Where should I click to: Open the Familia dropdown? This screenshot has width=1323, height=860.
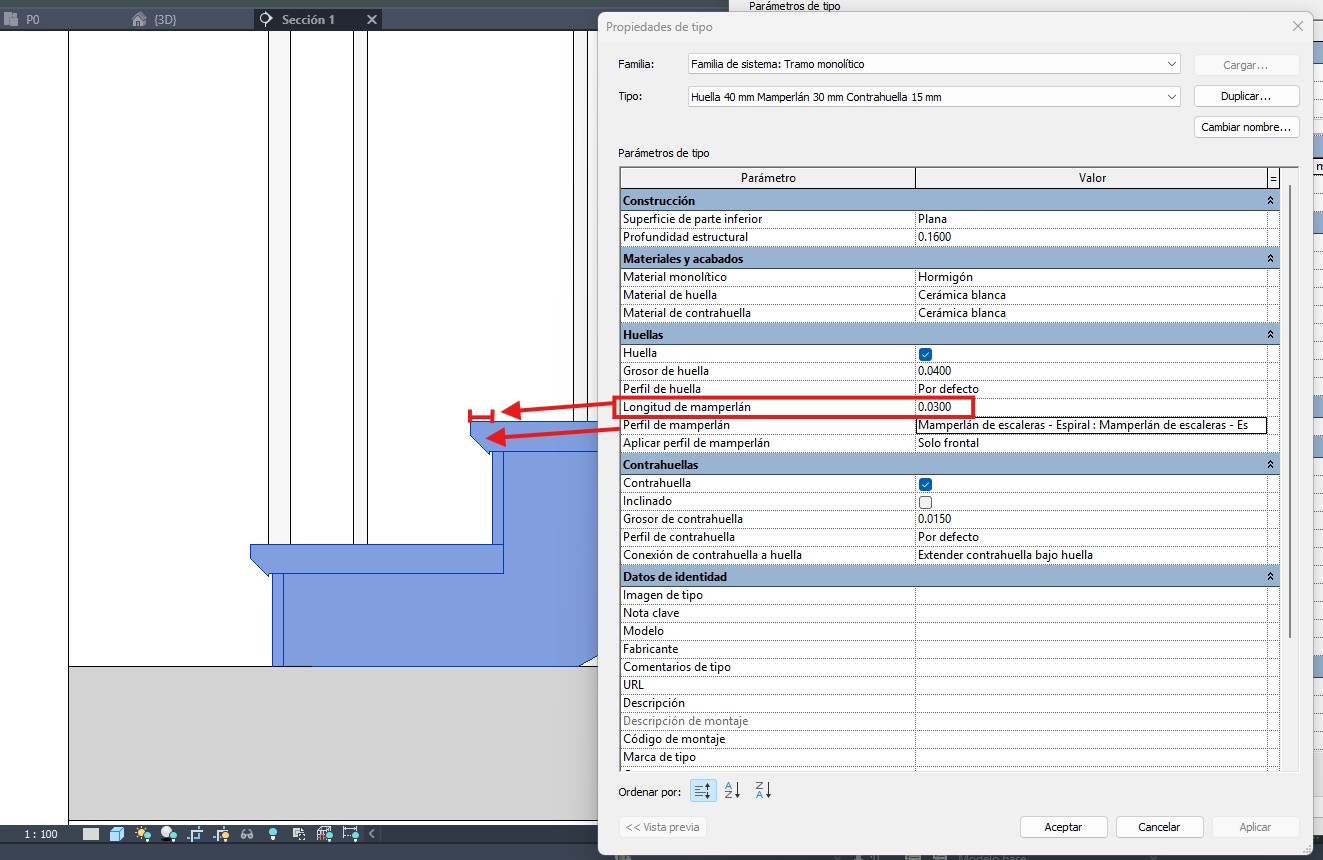[x=934, y=64]
